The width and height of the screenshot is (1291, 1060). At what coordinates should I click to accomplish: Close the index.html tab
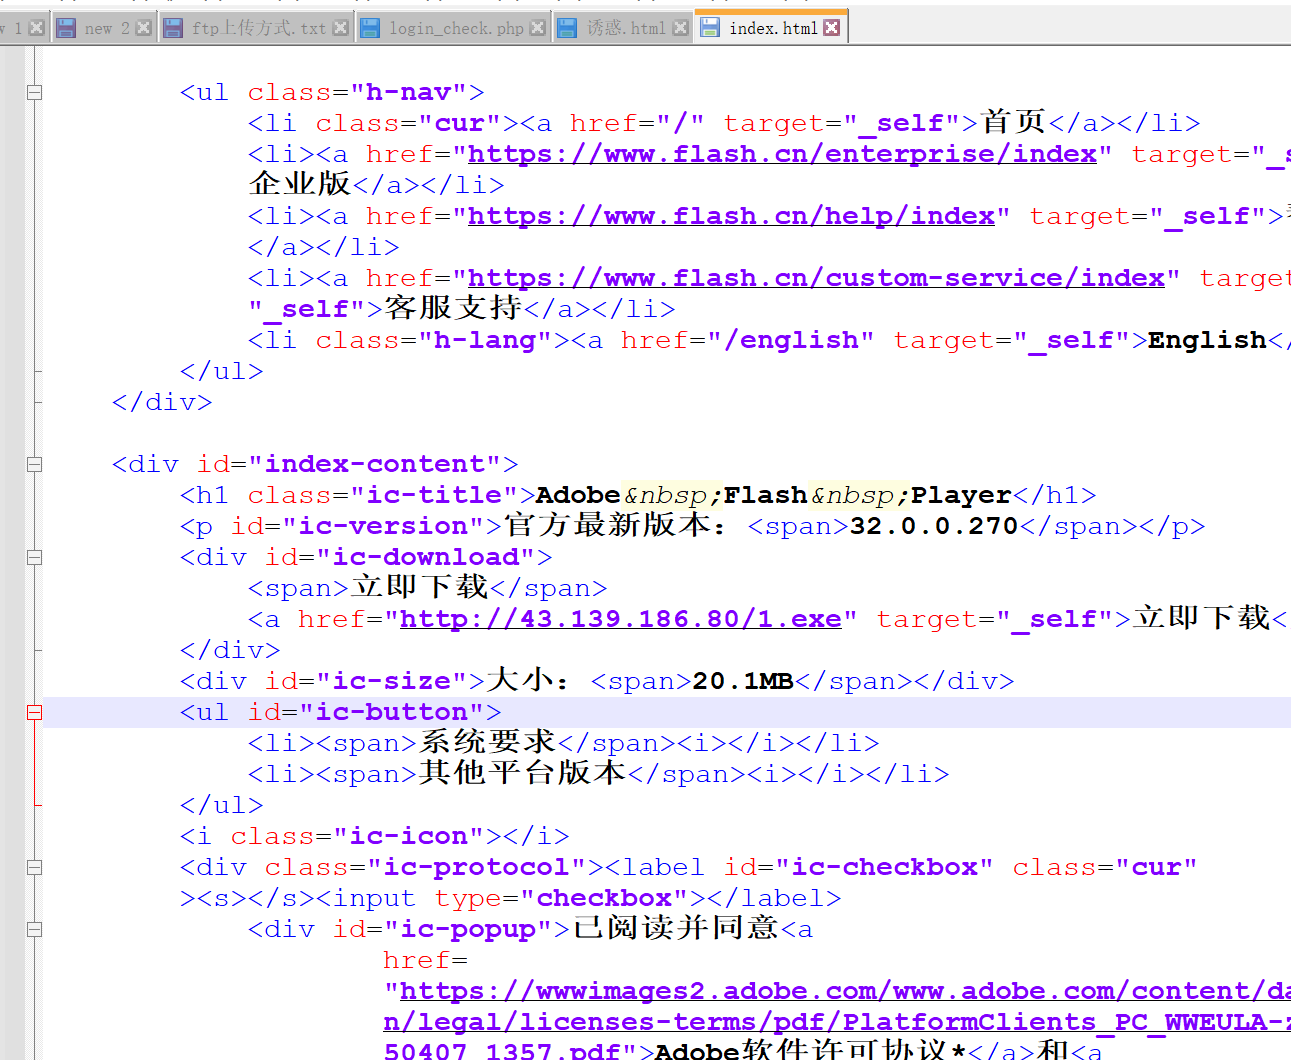pos(832,28)
